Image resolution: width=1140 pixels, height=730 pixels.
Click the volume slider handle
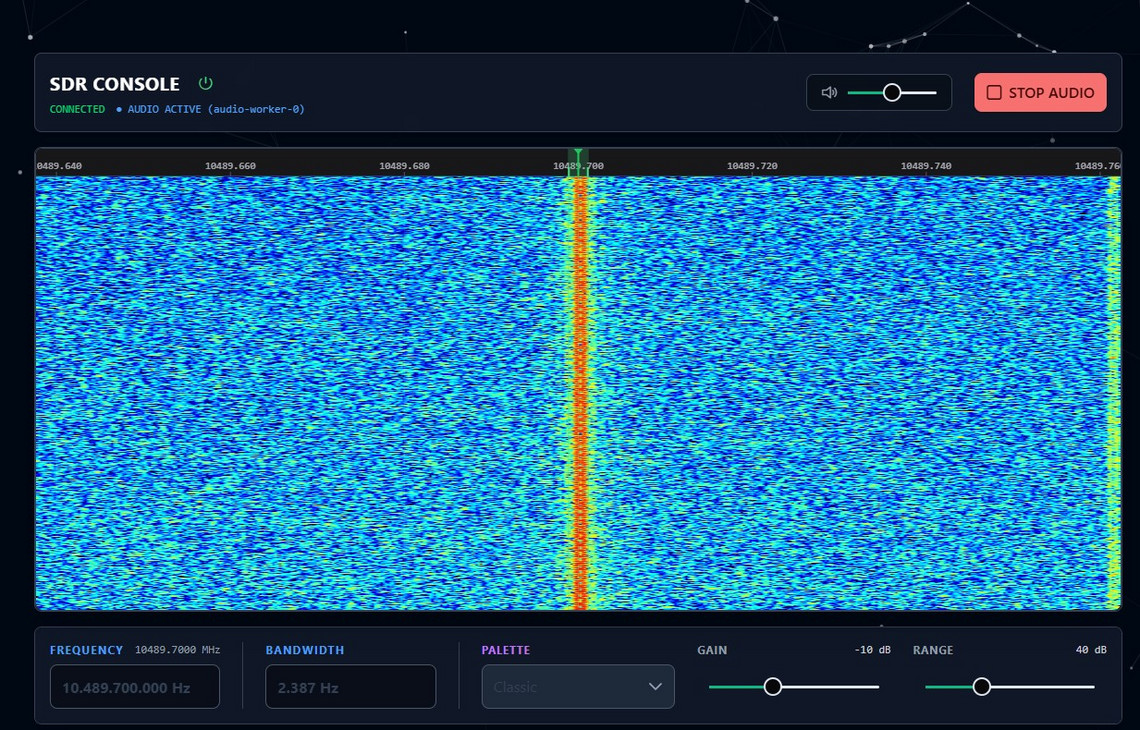pos(892,93)
